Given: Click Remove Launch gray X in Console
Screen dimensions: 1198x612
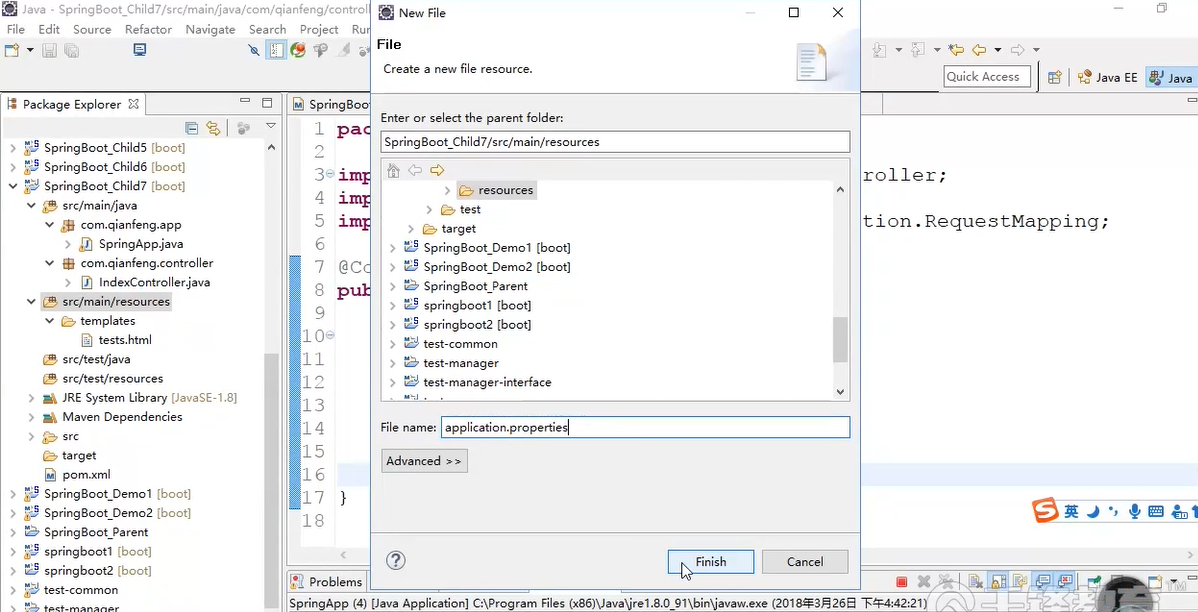Looking at the screenshot, I should coord(924,581).
